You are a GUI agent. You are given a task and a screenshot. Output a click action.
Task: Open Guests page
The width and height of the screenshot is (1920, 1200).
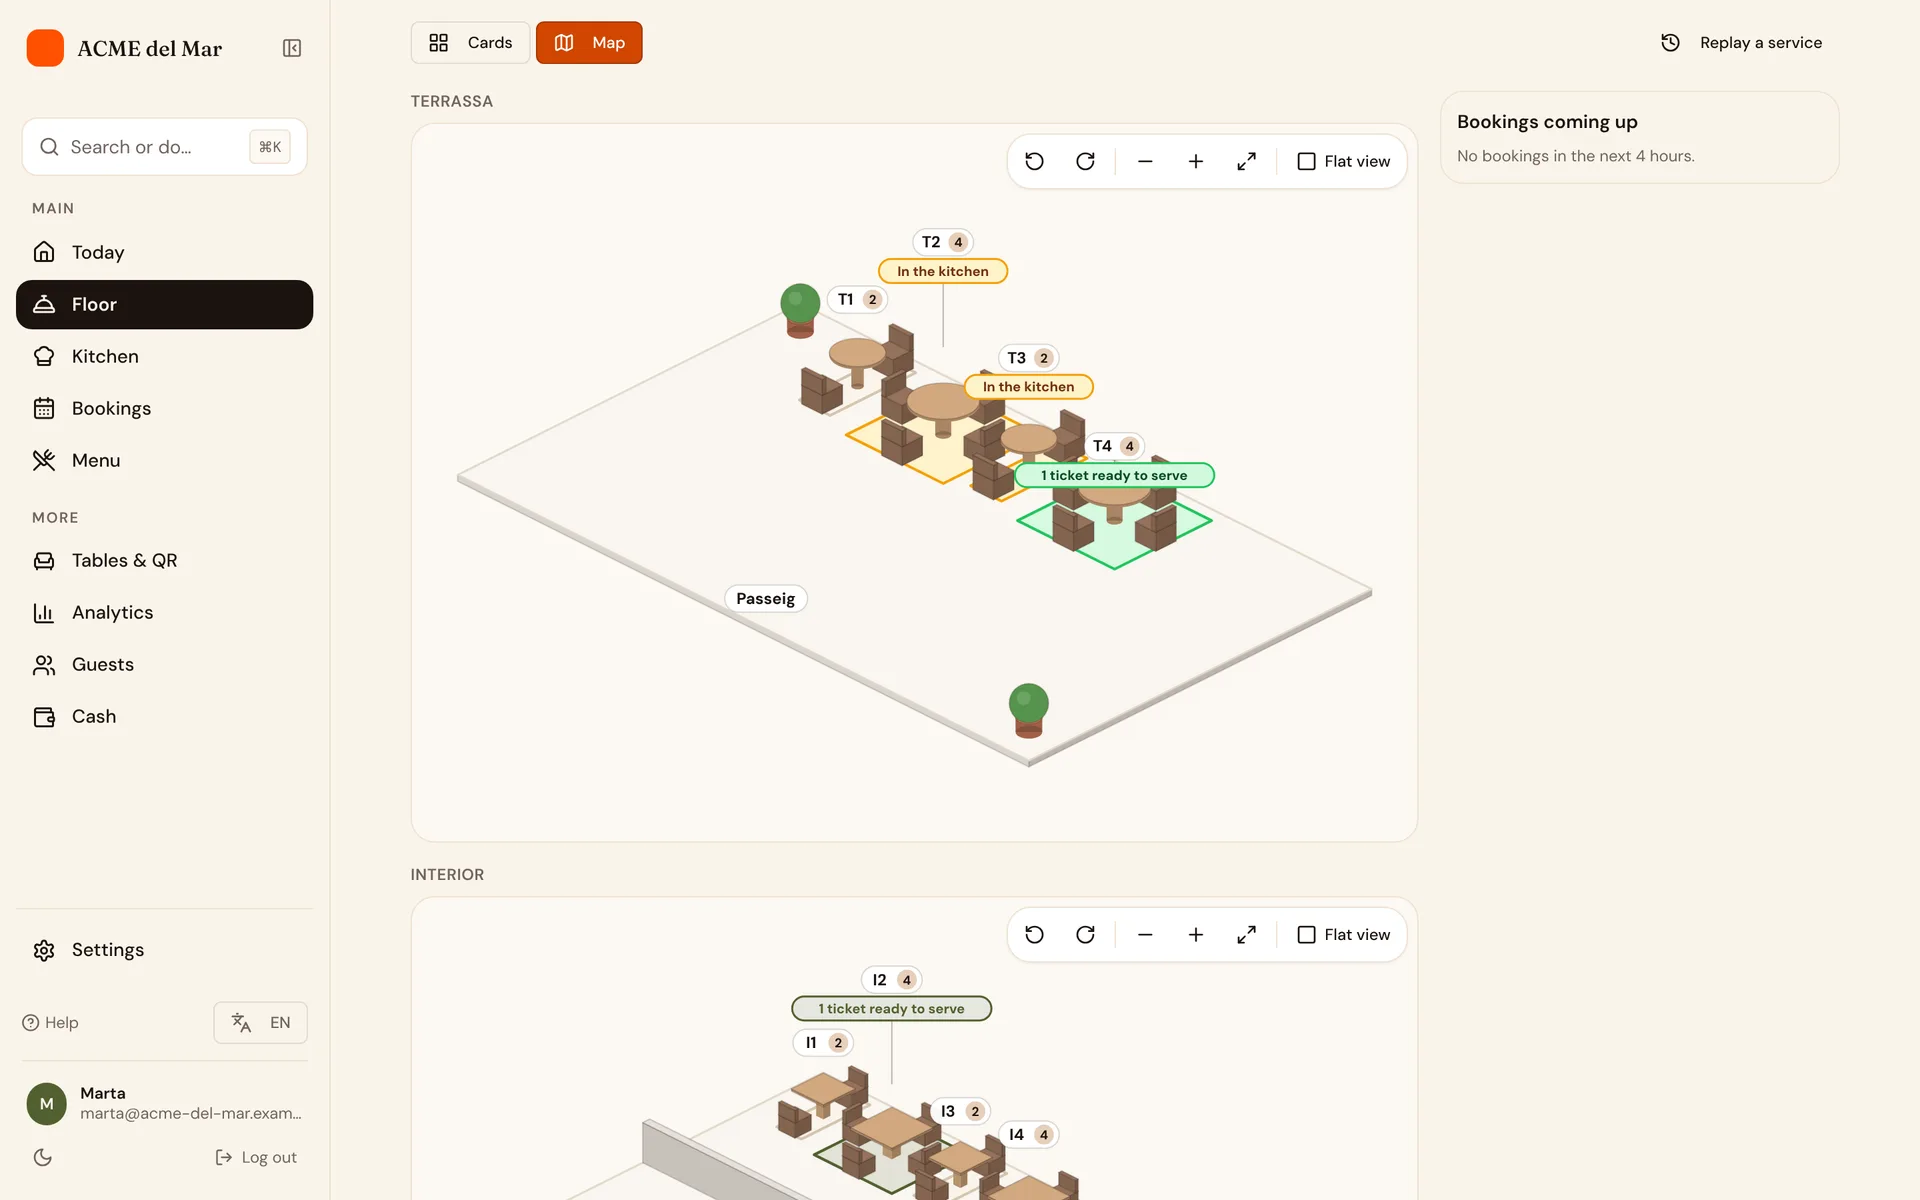164,664
